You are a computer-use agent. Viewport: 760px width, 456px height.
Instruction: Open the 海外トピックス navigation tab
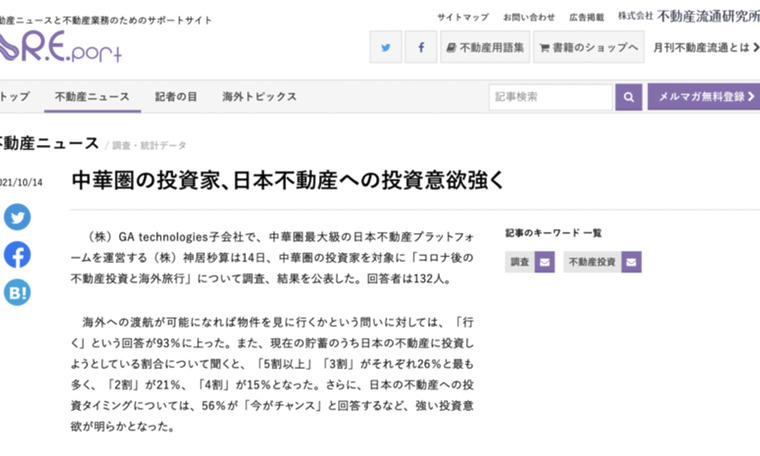point(259,97)
